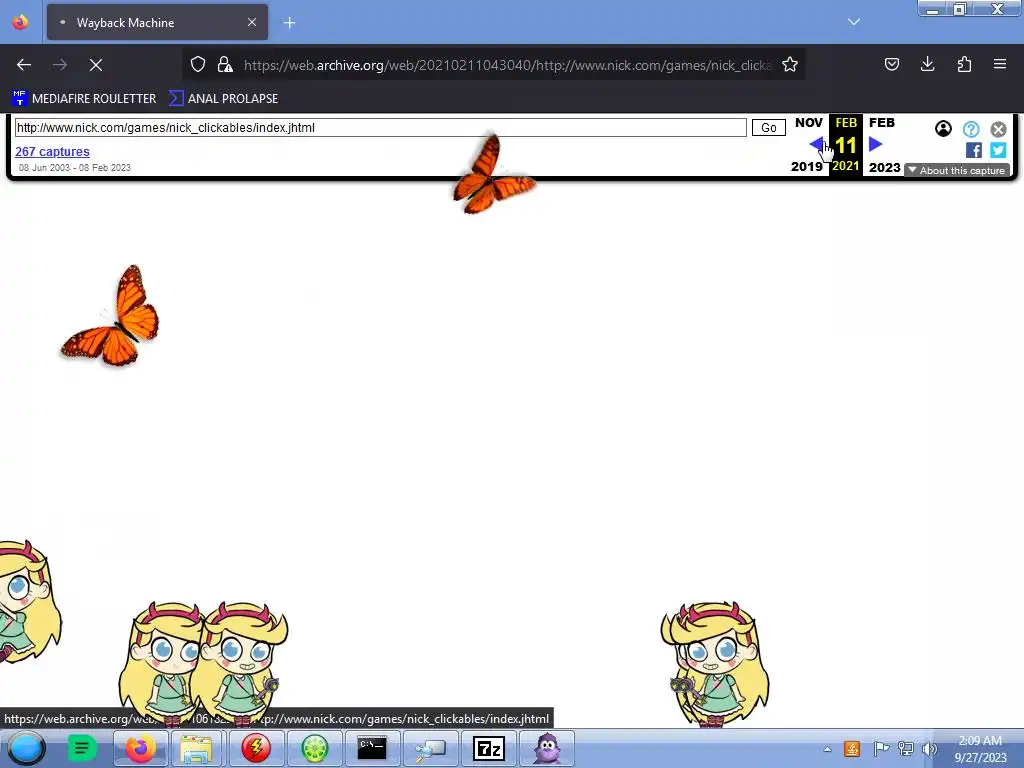Viewport: 1024px width, 768px height.
Task: Jump to FEB 2023 capture
Action: click(882, 123)
